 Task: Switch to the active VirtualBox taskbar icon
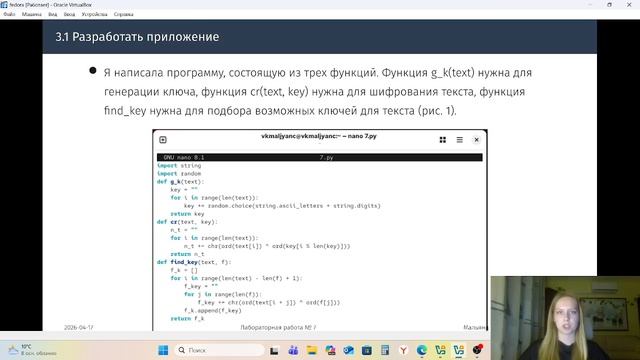[459, 350]
